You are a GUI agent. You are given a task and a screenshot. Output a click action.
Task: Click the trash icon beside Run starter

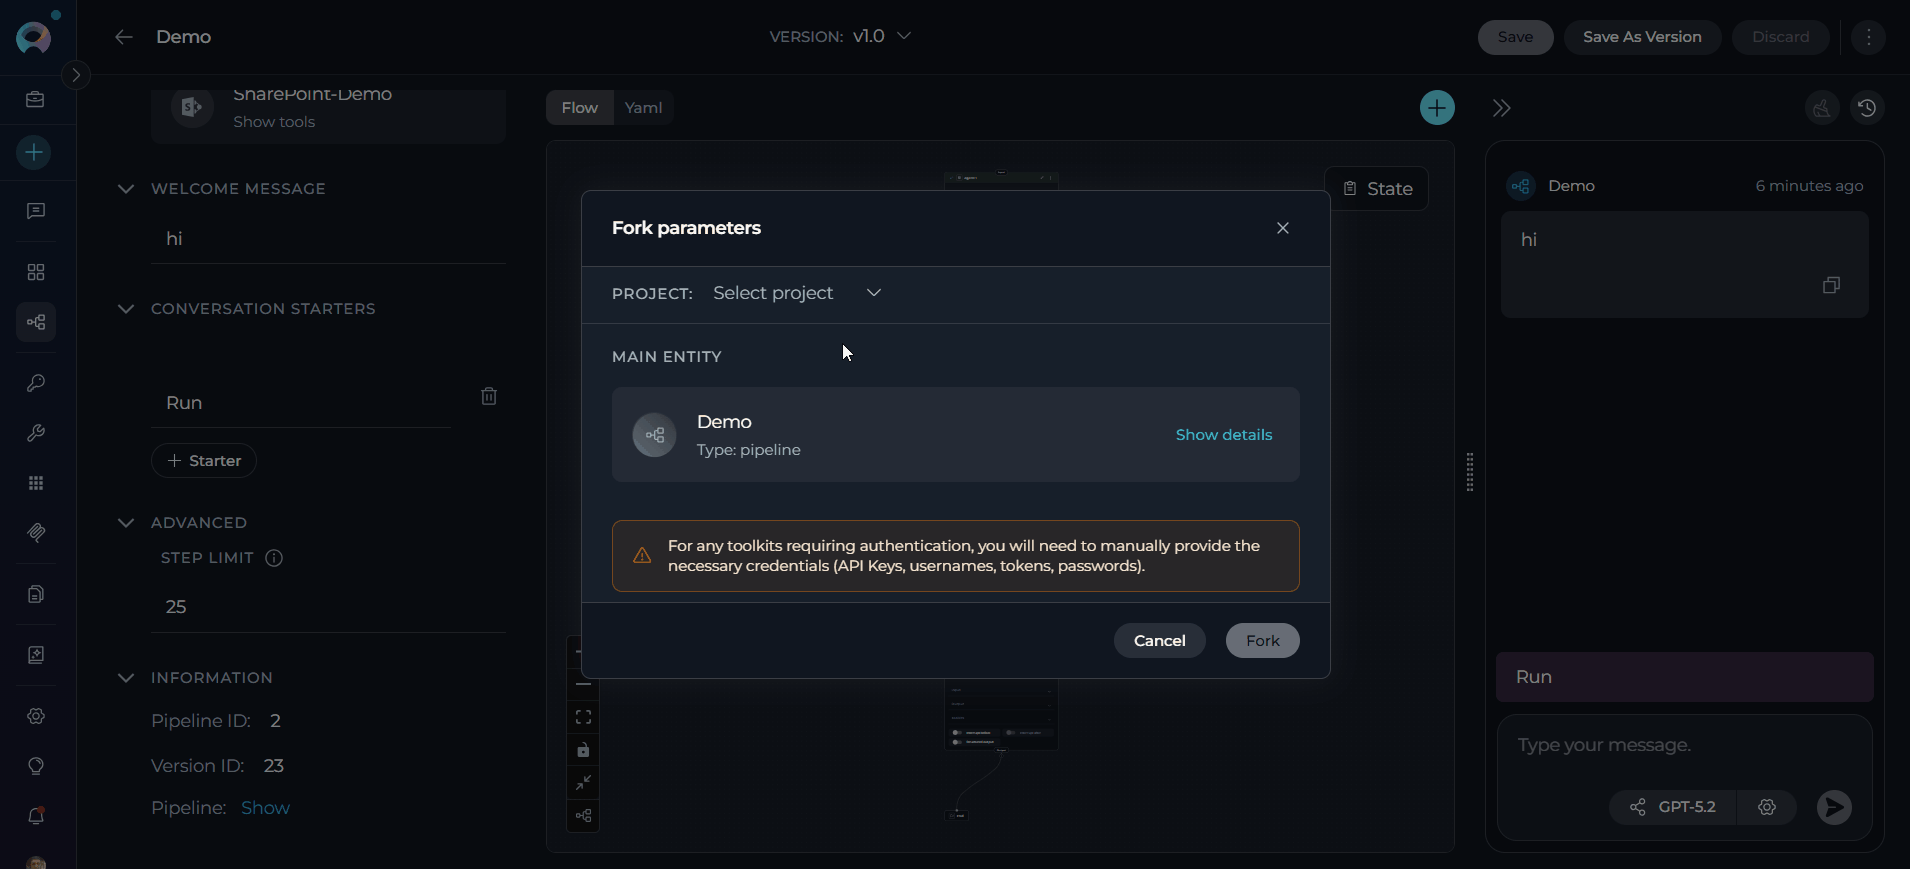(489, 397)
